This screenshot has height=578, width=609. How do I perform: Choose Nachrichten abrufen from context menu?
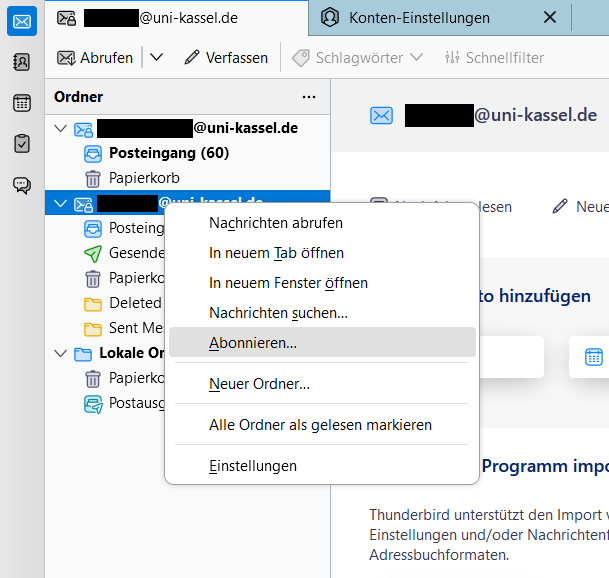322,223
